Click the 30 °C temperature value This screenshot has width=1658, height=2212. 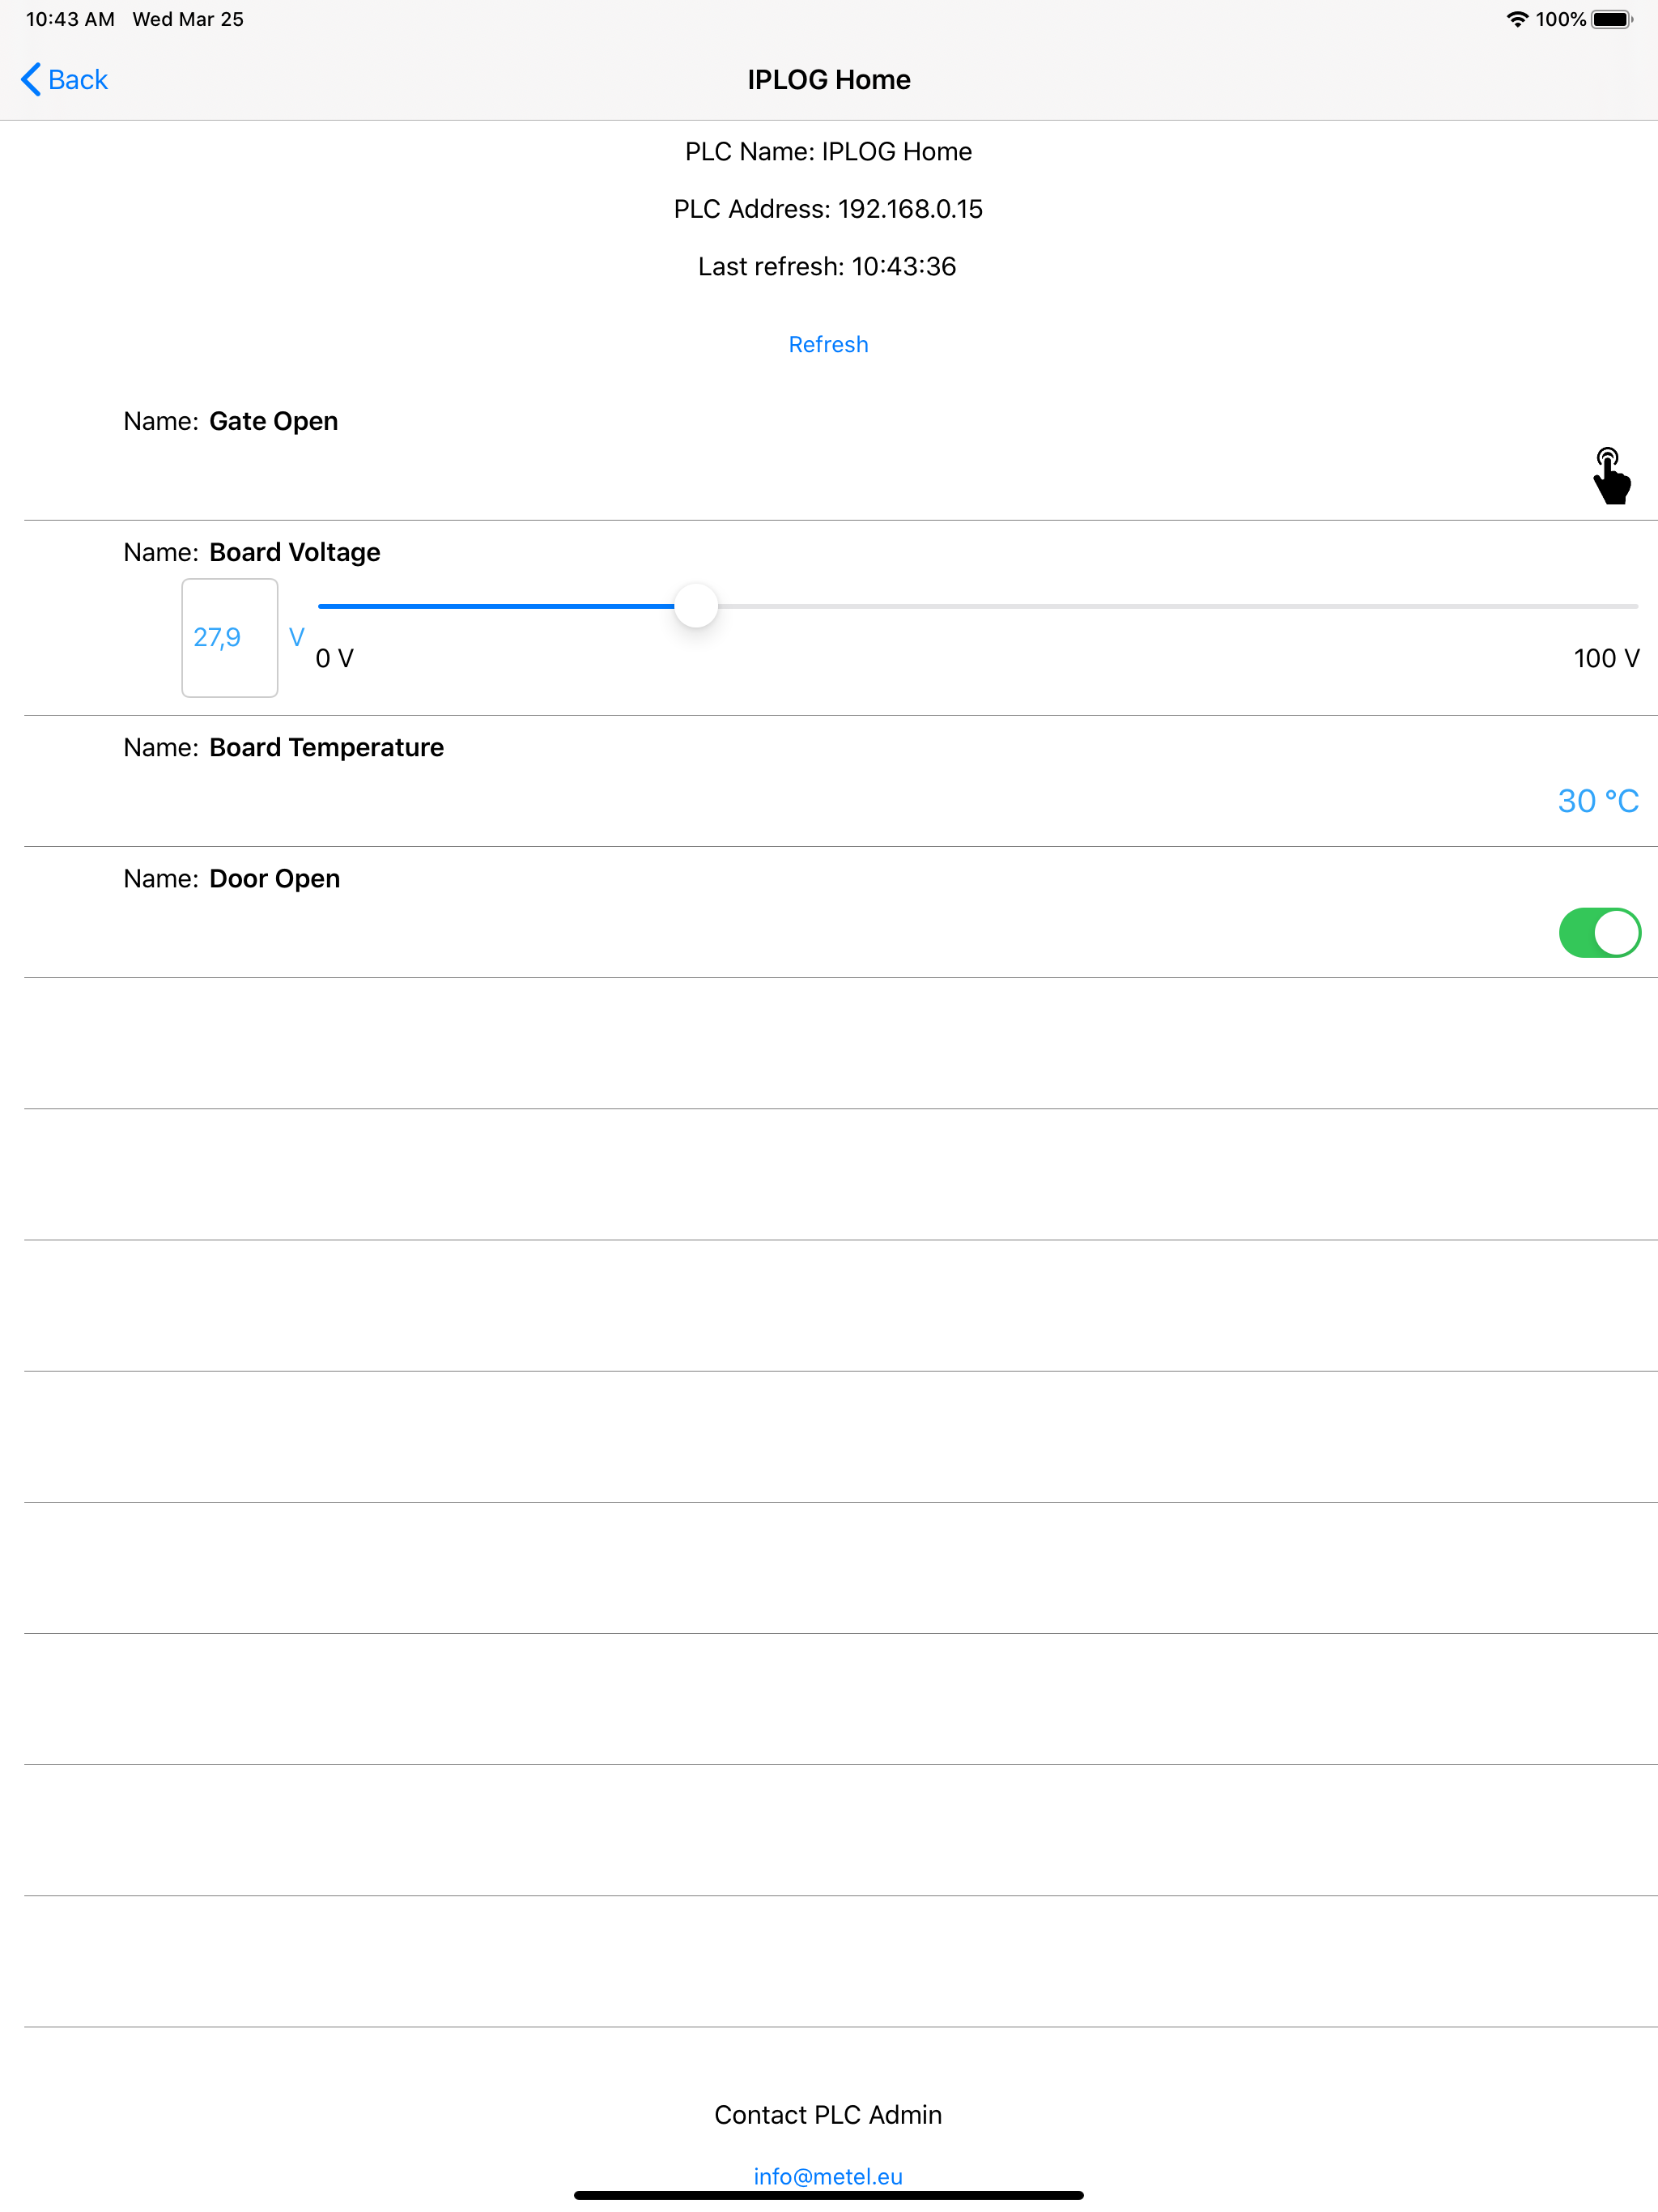point(1598,801)
